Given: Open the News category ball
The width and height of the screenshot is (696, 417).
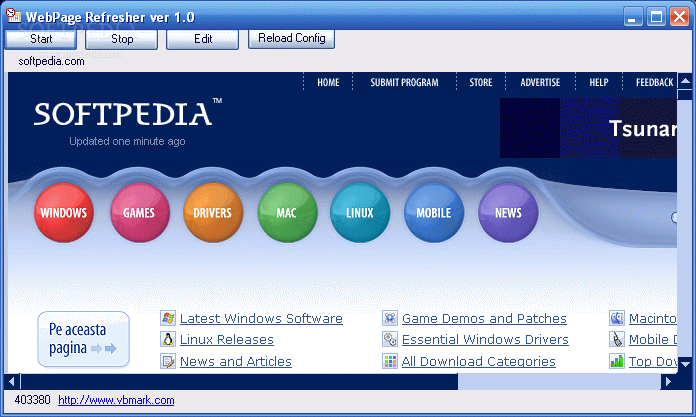Looking at the screenshot, I should click(508, 213).
